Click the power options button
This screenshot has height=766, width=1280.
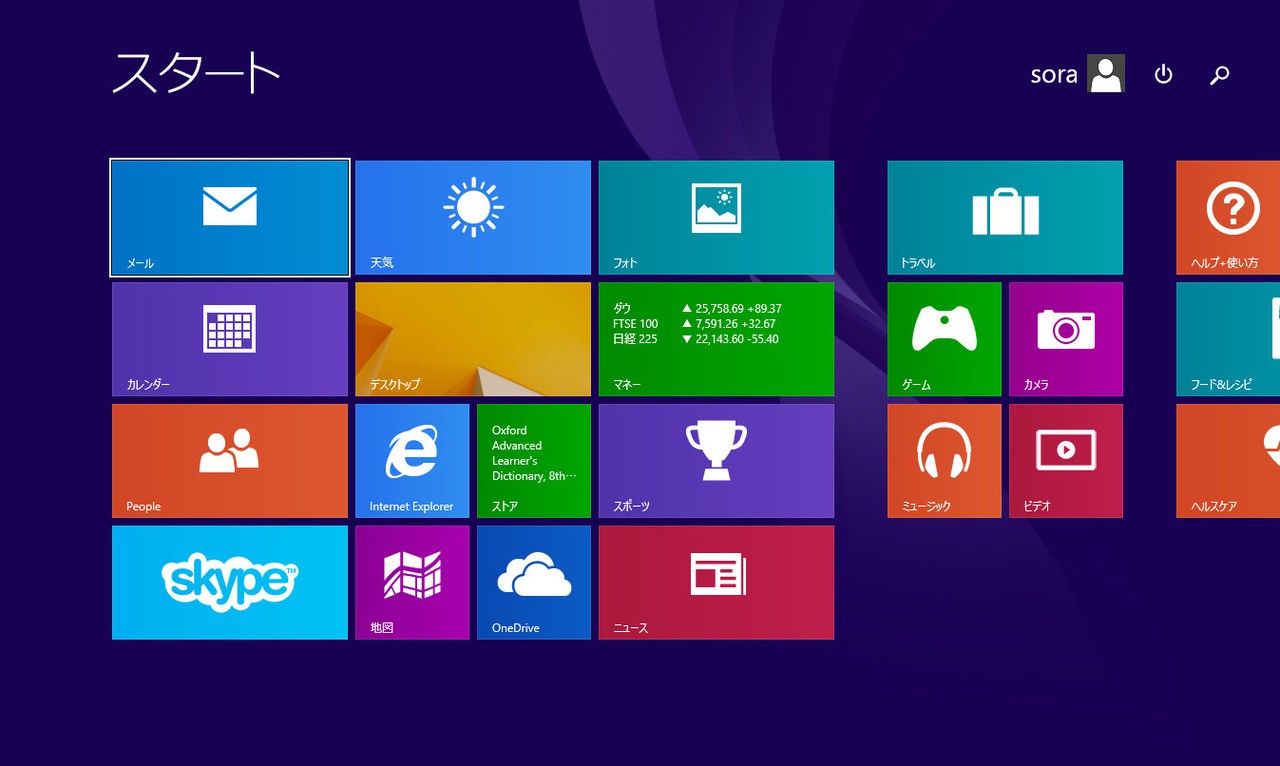coord(1163,74)
